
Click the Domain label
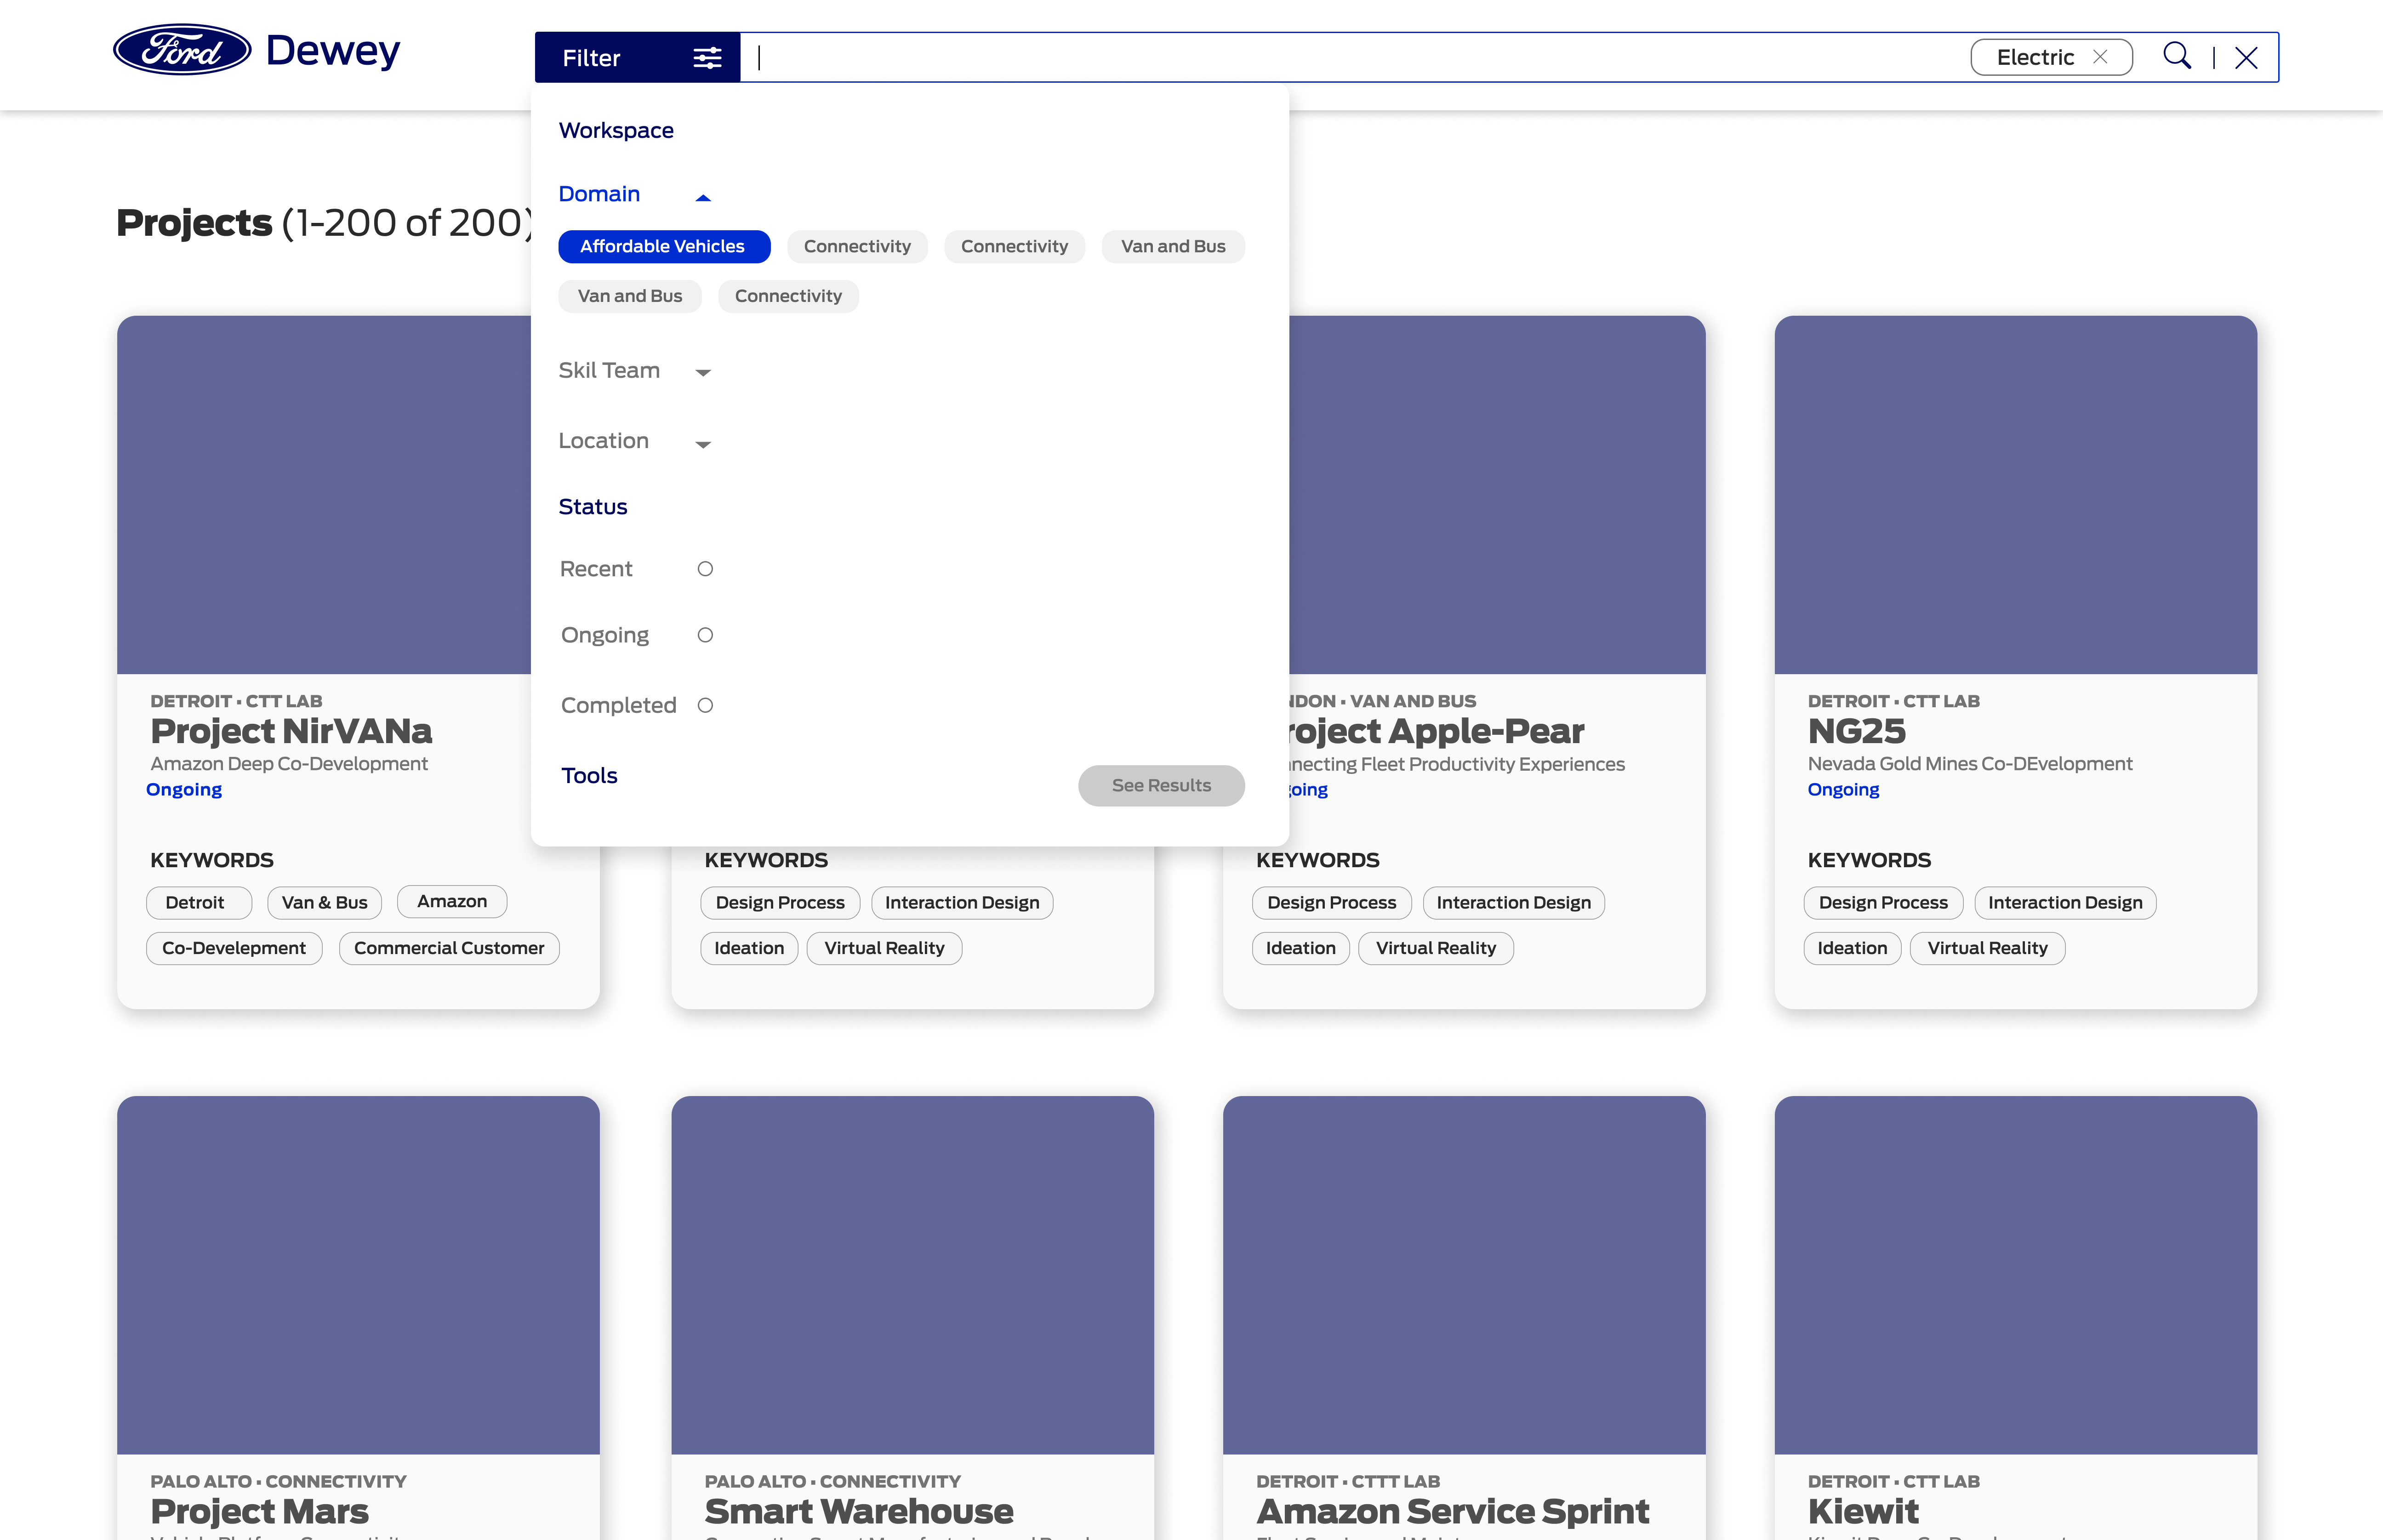coord(599,194)
